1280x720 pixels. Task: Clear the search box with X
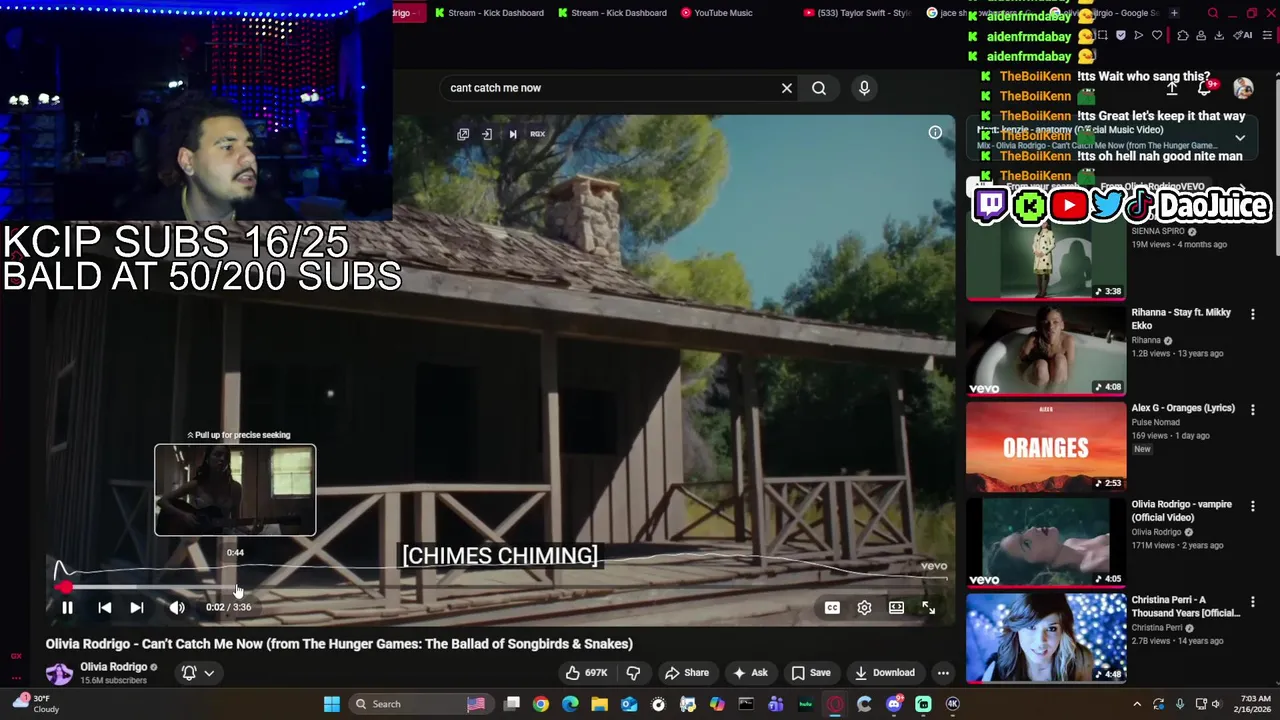[x=787, y=88]
